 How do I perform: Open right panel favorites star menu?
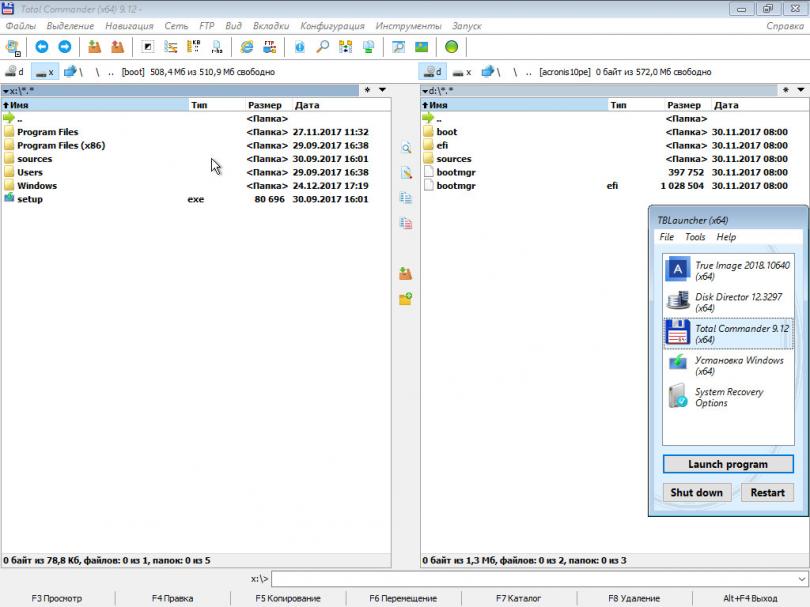786,90
